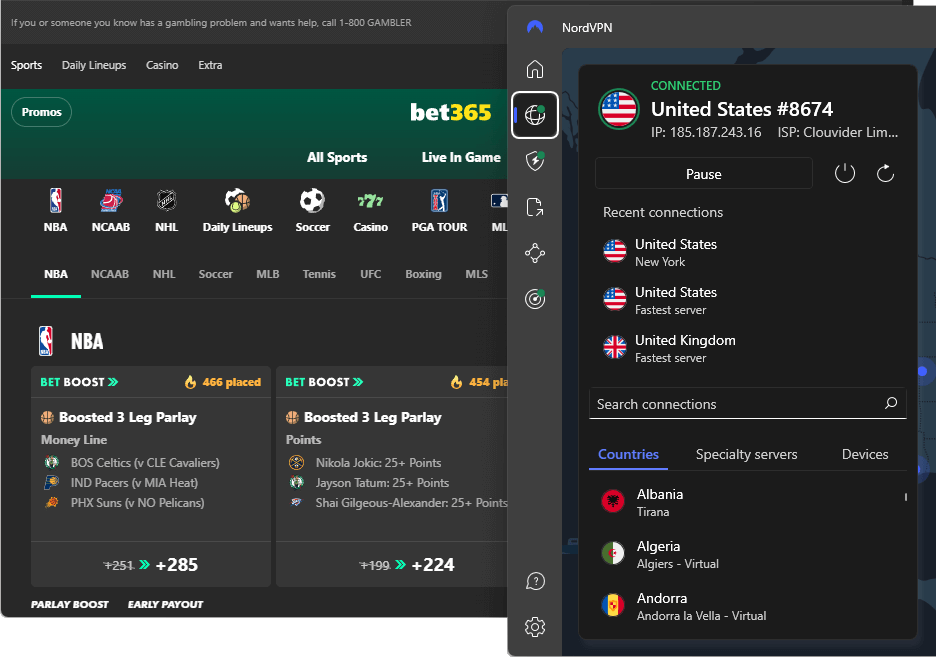This screenshot has height=658, width=936.
Task: Open Extra menu in bet365 top bar
Action: (x=210, y=65)
